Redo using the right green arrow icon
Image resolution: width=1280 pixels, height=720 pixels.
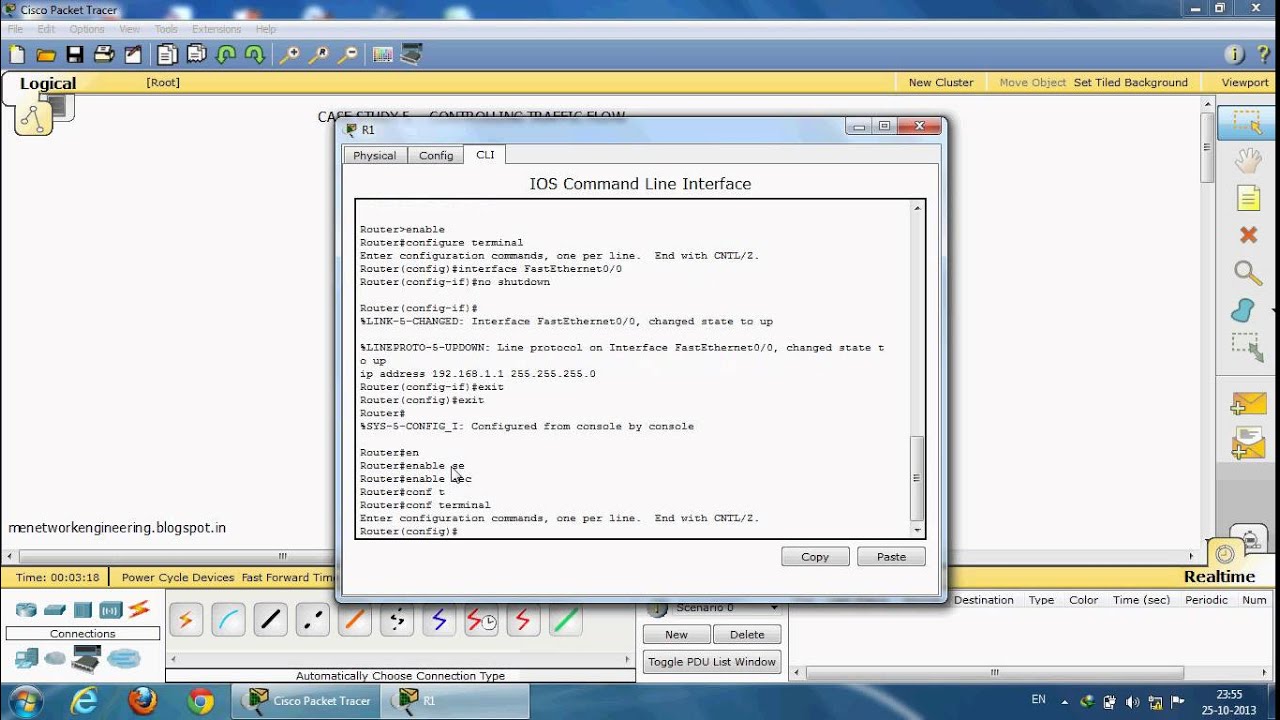click(x=255, y=55)
